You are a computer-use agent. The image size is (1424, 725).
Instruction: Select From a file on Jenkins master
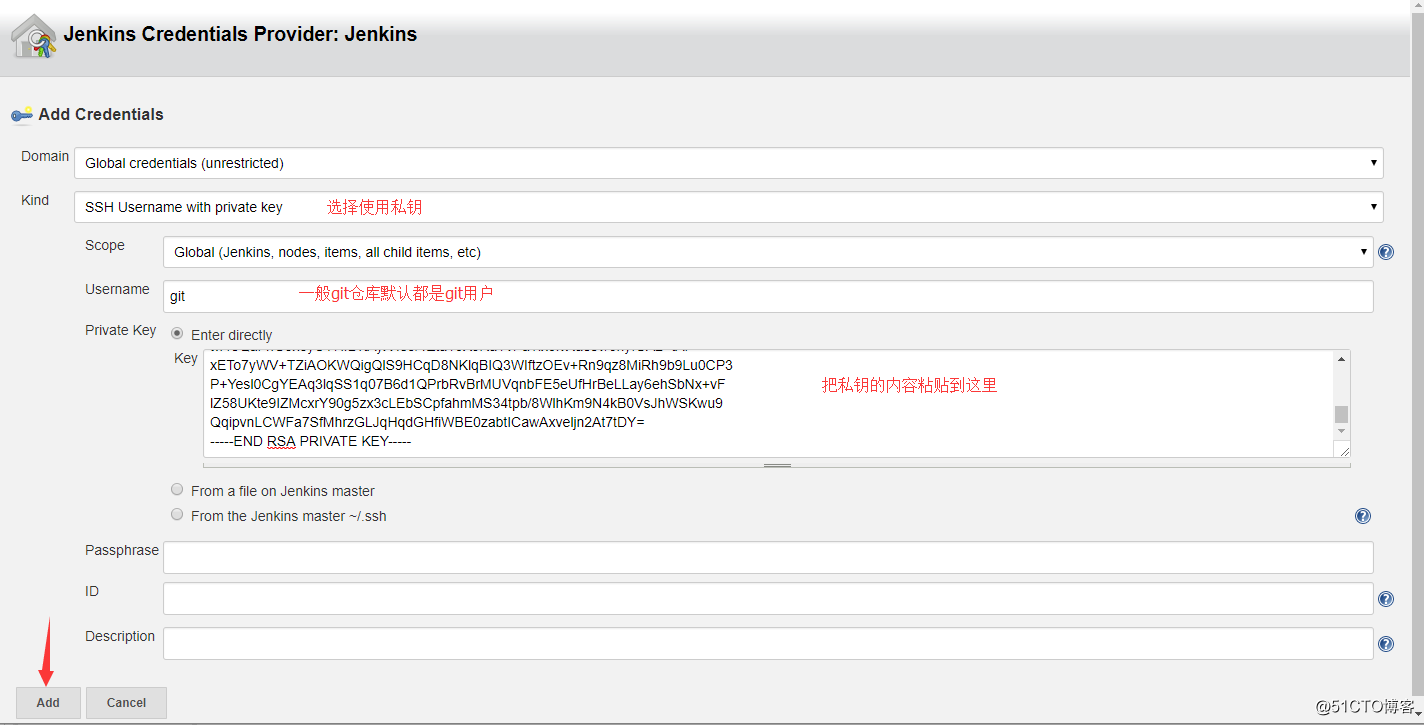coord(177,490)
